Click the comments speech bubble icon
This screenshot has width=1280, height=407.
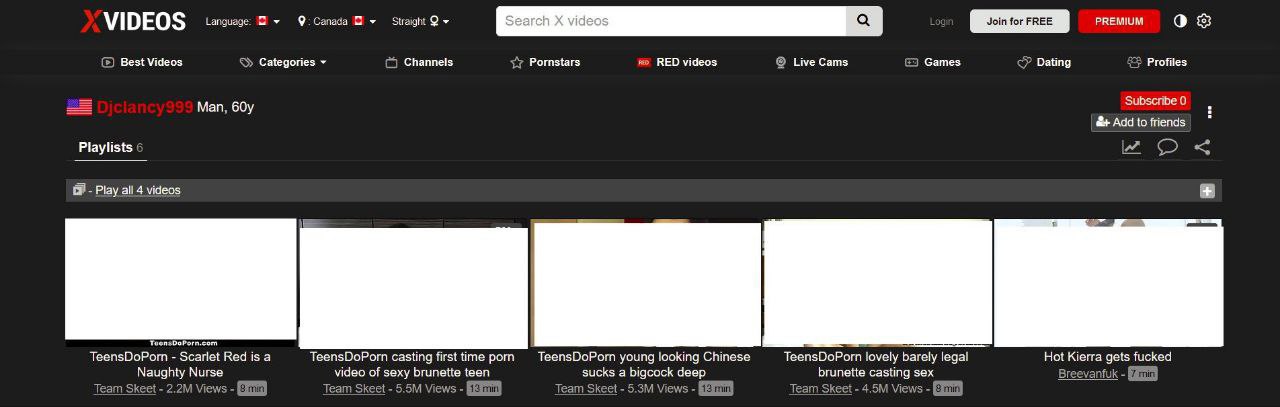pyautogui.click(x=1167, y=147)
